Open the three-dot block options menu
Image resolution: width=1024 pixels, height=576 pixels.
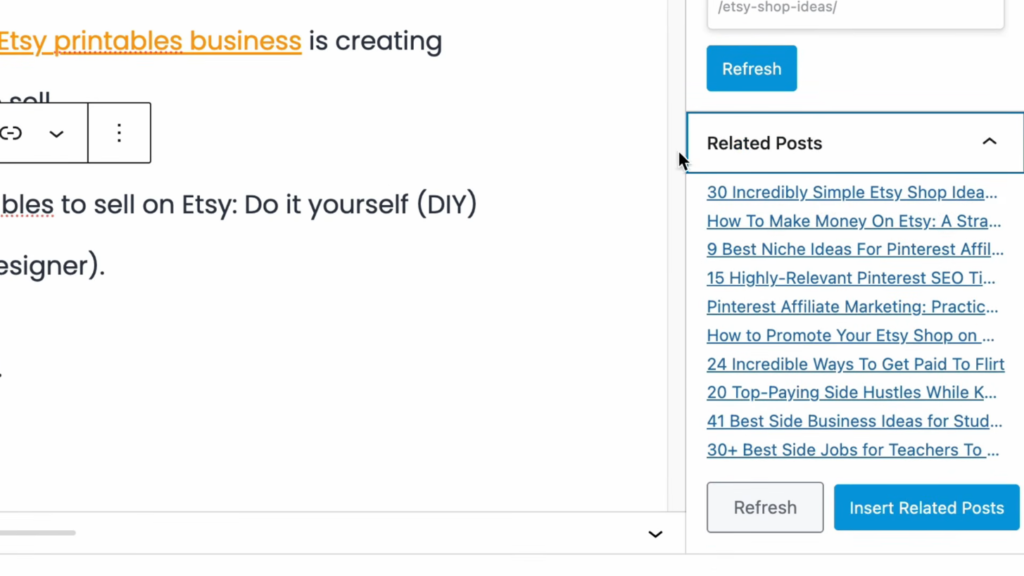[x=119, y=133]
